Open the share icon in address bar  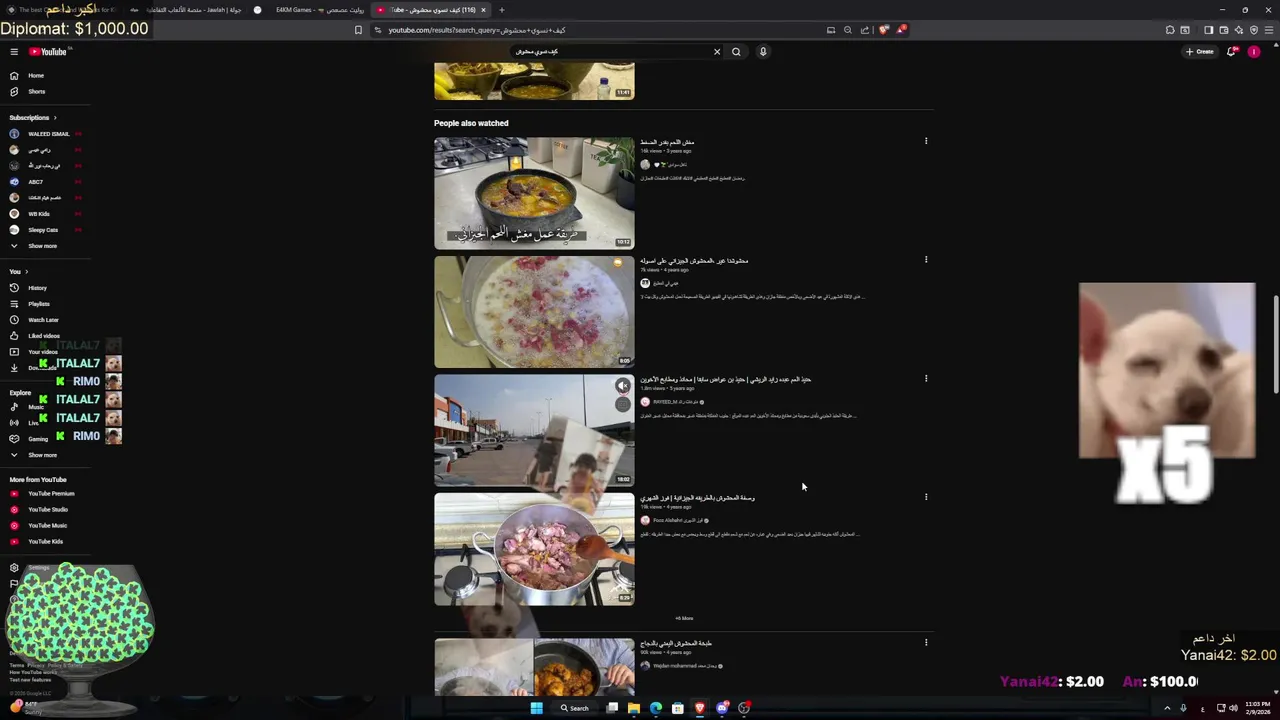pyautogui.click(x=865, y=30)
